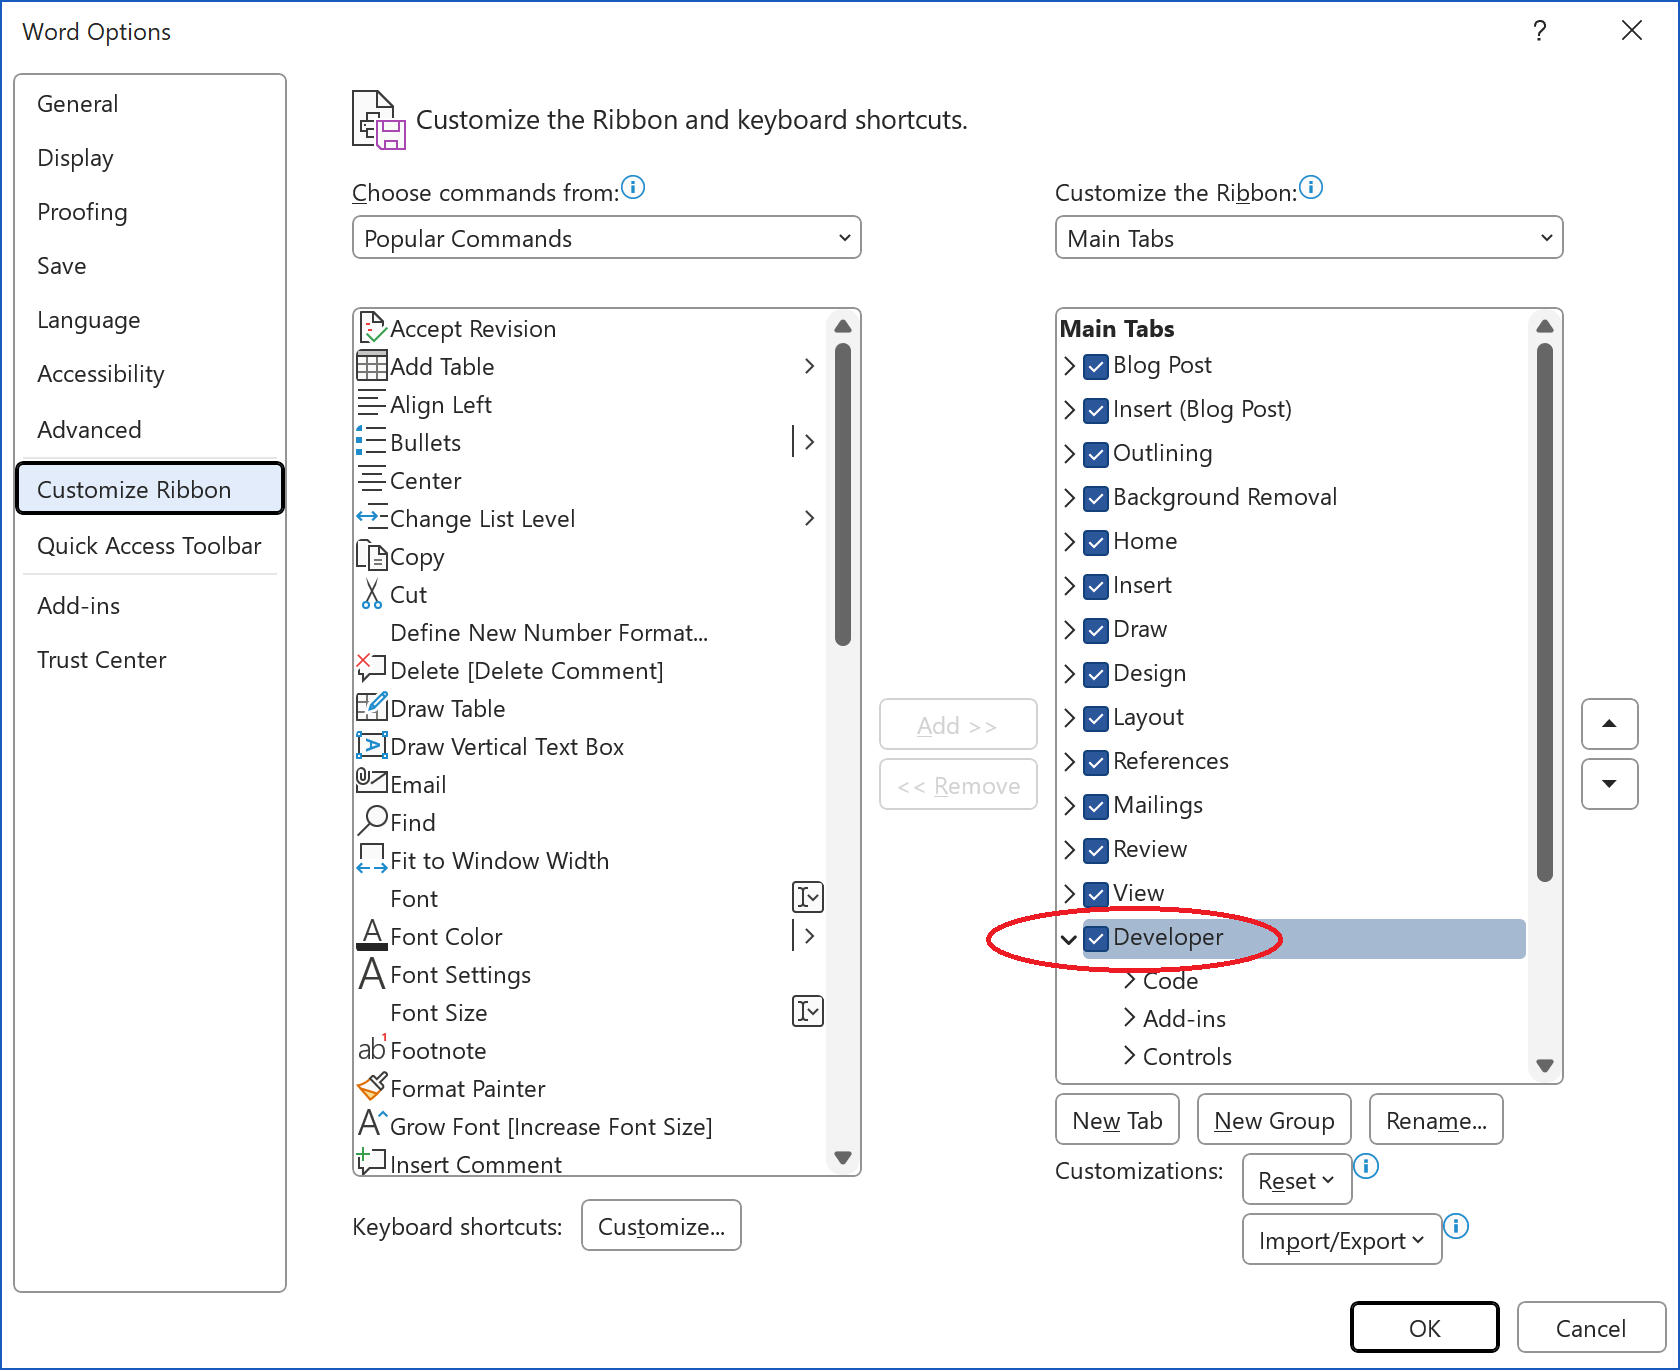Collapse the Developer tab node
Image resolution: width=1680 pixels, height=1370 pixels.
(1069, 939)
